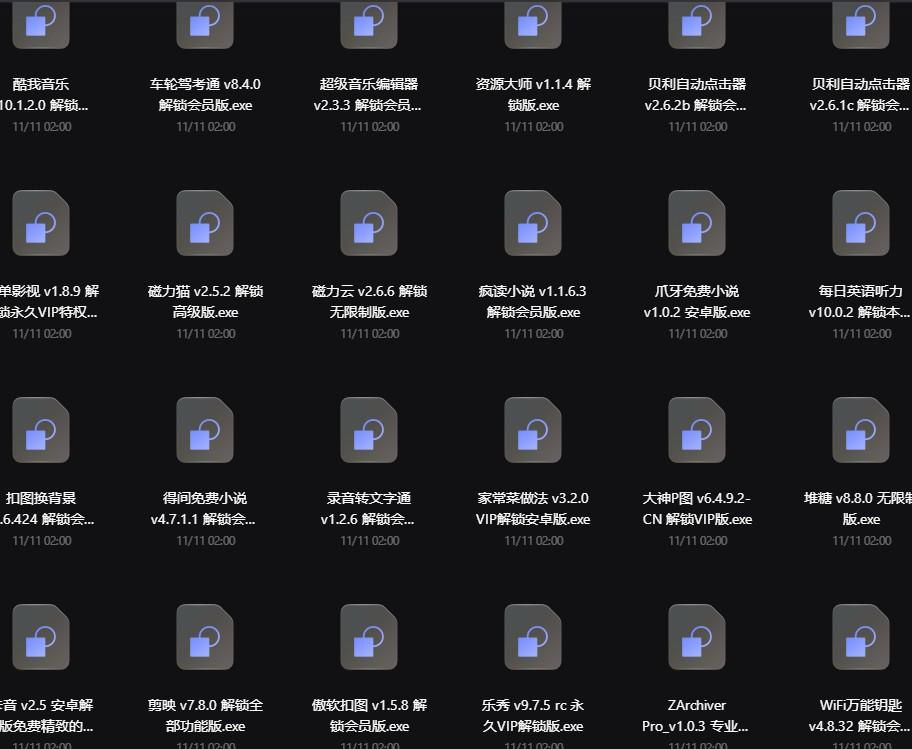Click the file icon above 酷我音乐

(x=41, y=24)
